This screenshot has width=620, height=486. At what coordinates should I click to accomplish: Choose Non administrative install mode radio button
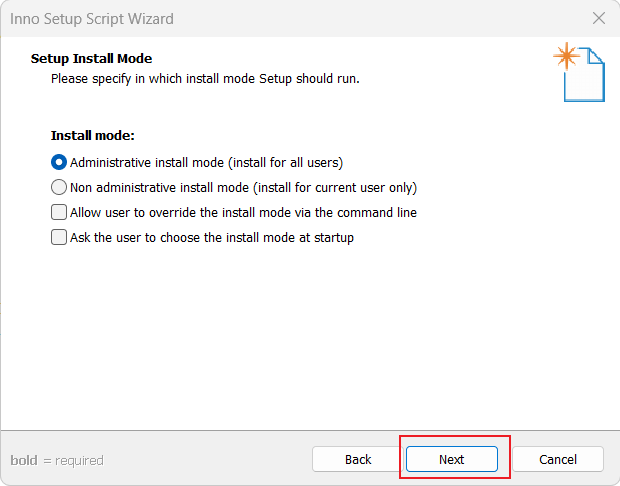[59, 187]
